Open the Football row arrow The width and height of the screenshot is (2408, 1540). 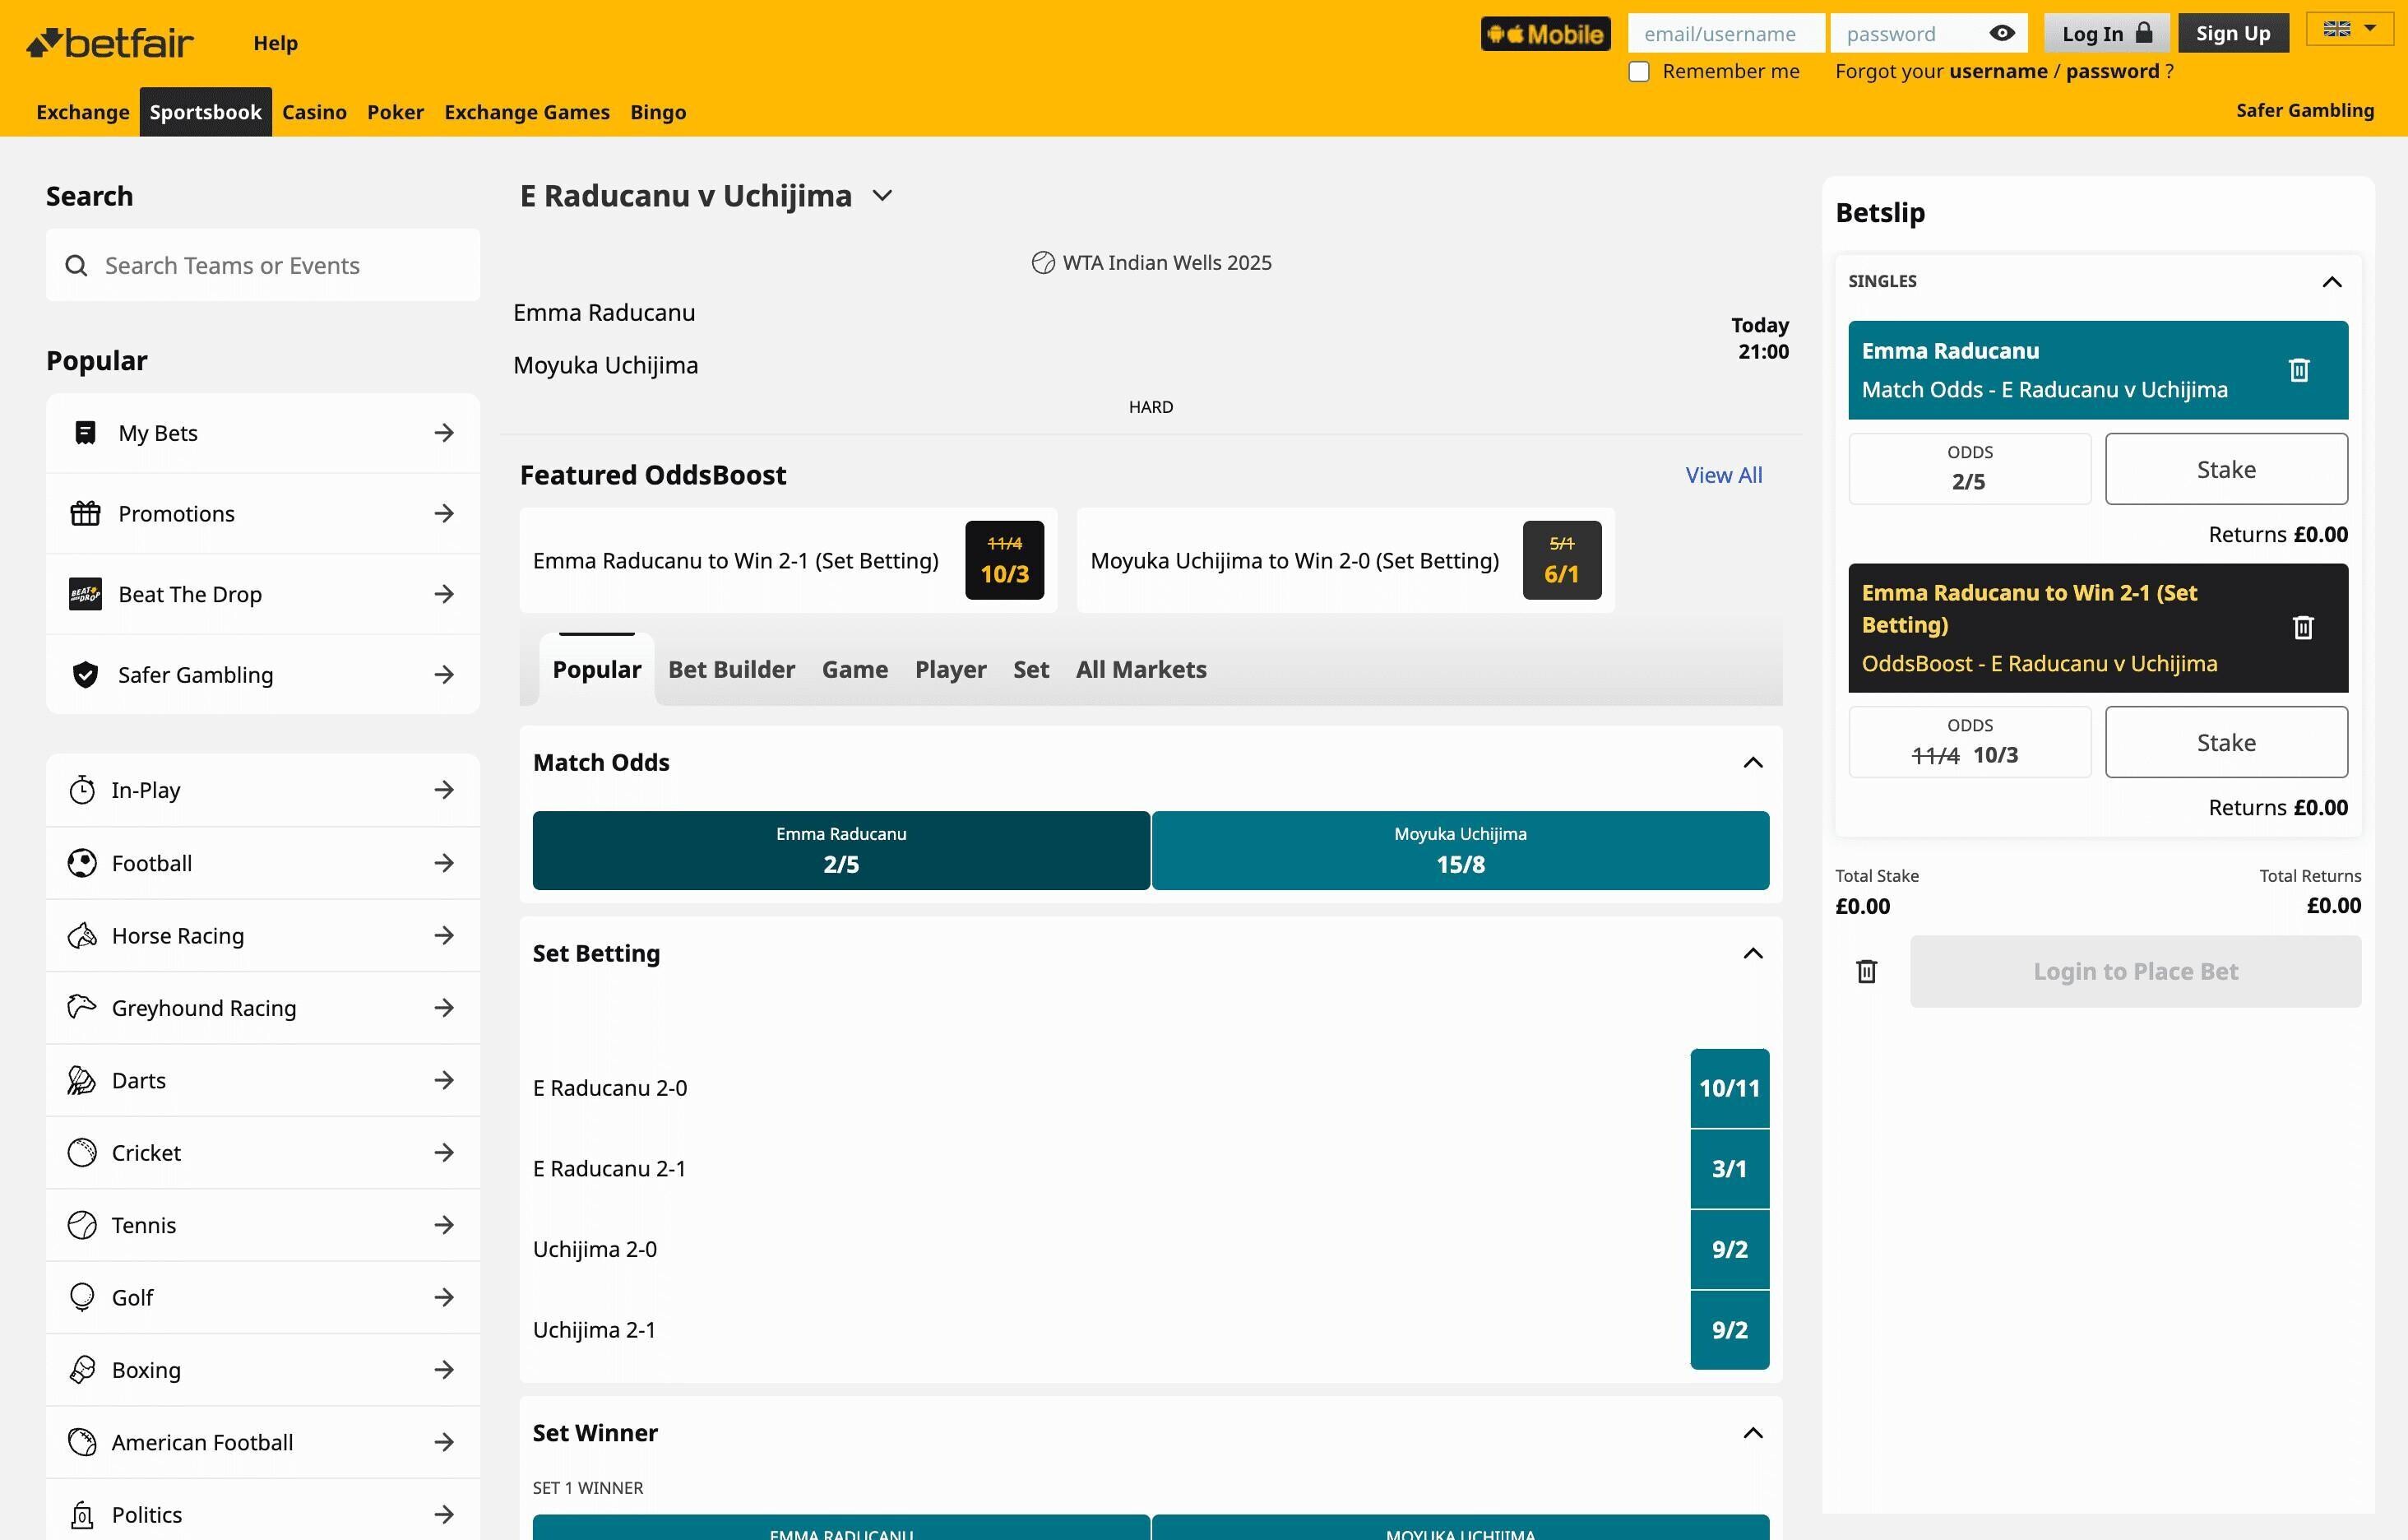[x=444, y=863]
